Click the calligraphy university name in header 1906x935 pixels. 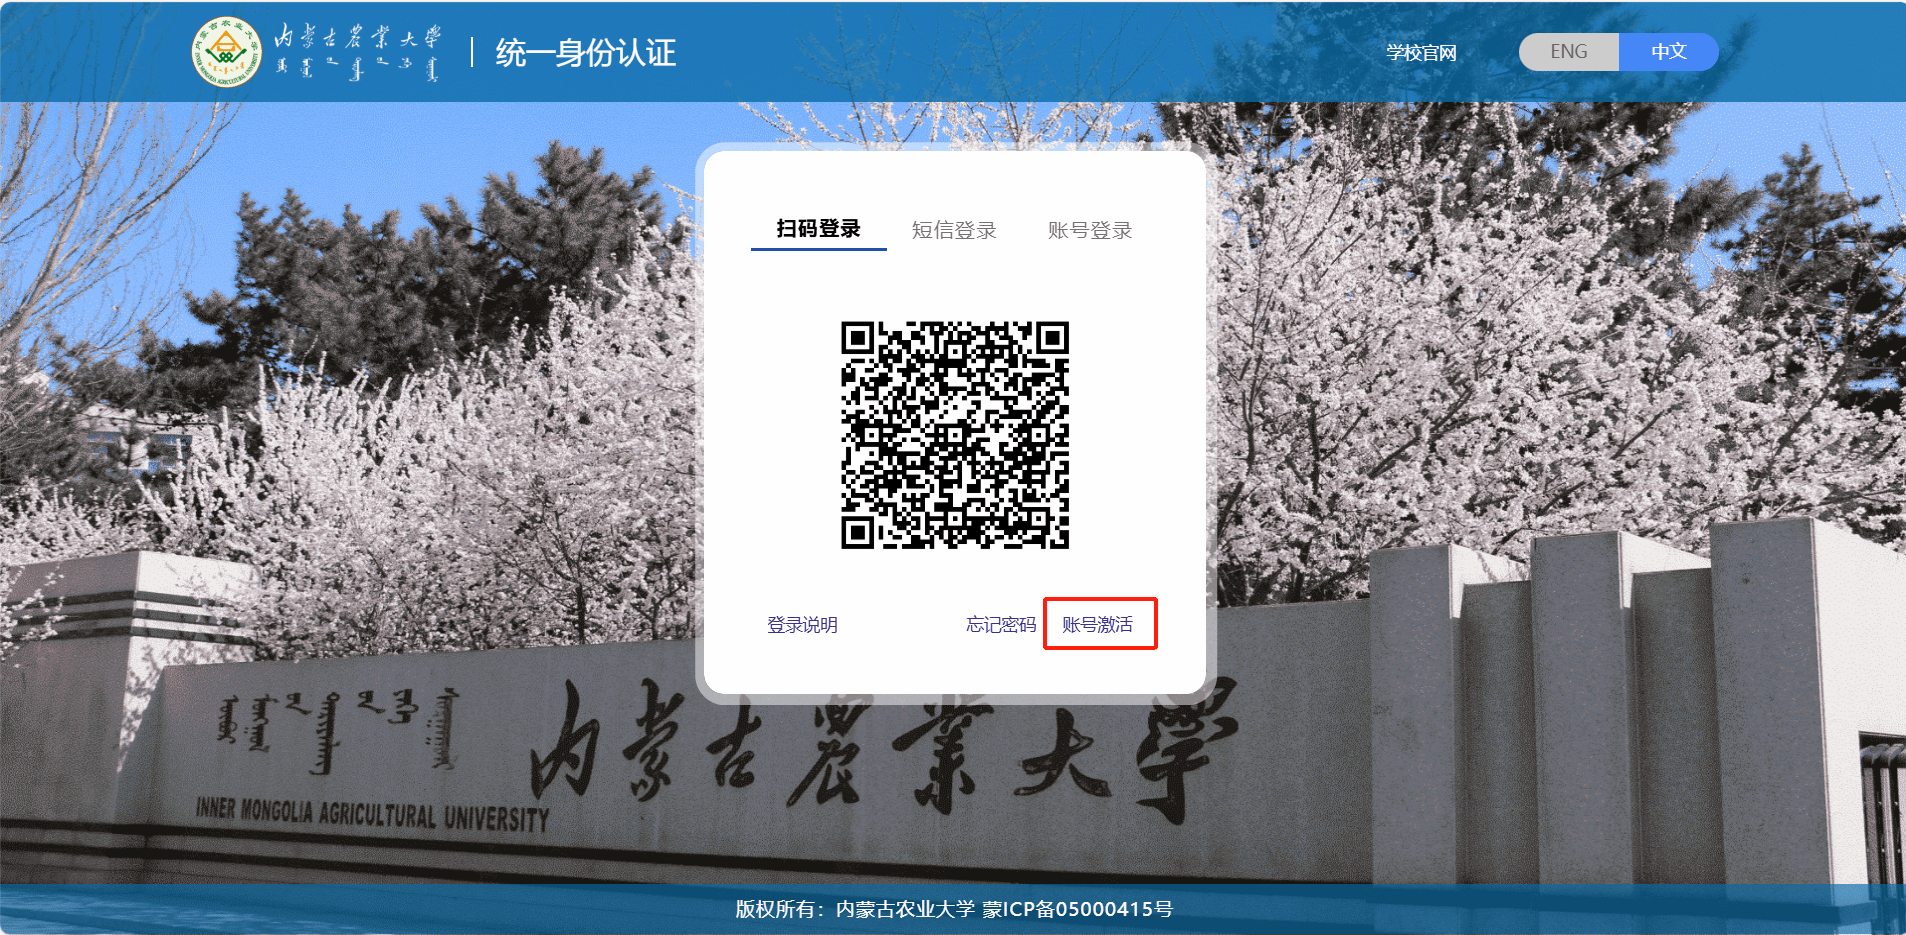(x=357, y=37)
